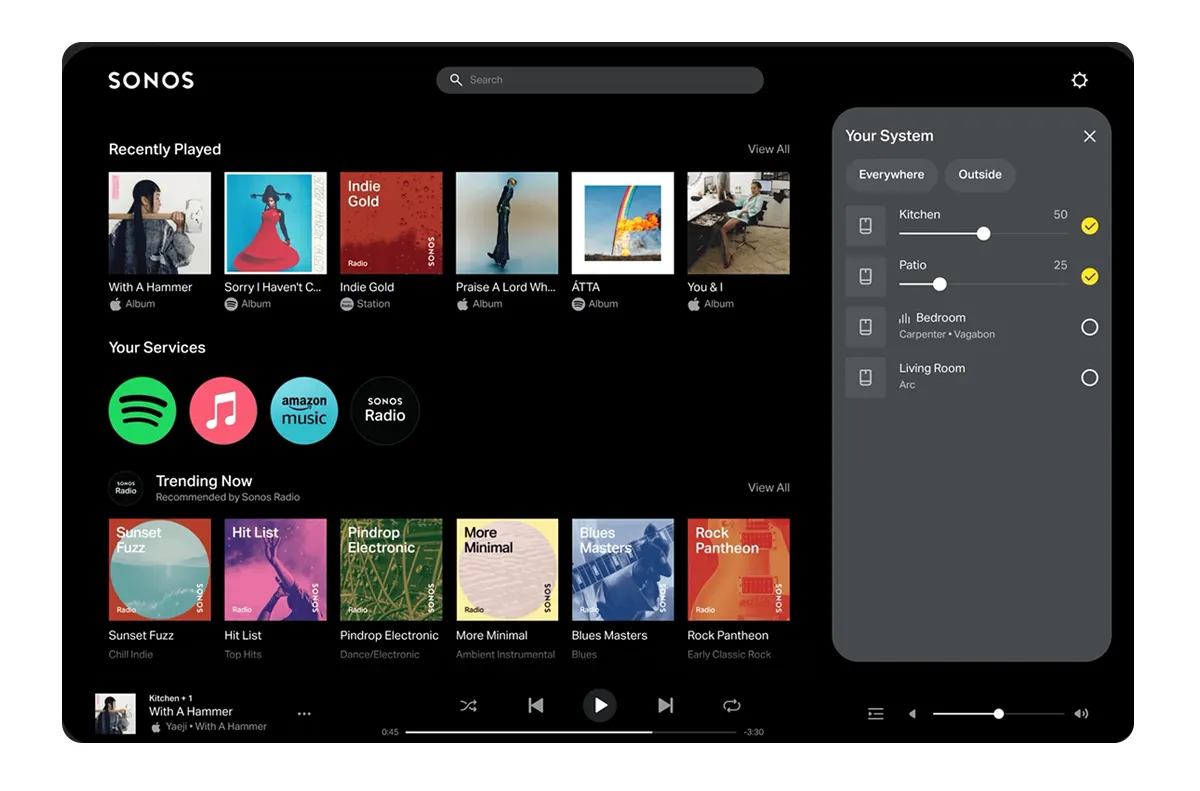Image resolution: width=1200 pixels, height=791 pixels.
Task: Open settings via the gear icon
Action: [1079, 80]
